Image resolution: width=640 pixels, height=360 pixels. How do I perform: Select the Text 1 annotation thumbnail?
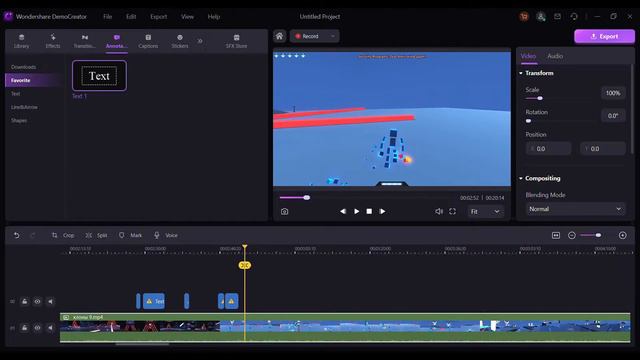pyautogui.click(x=99, y=76)
